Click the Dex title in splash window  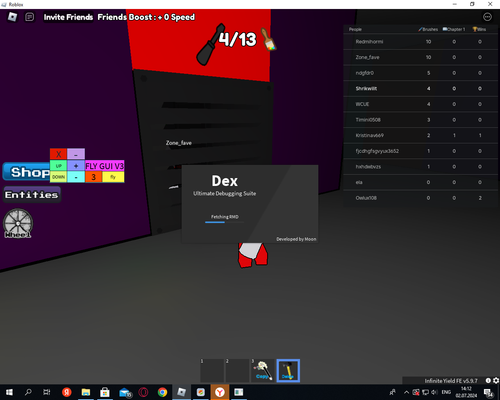coord(225,181)
